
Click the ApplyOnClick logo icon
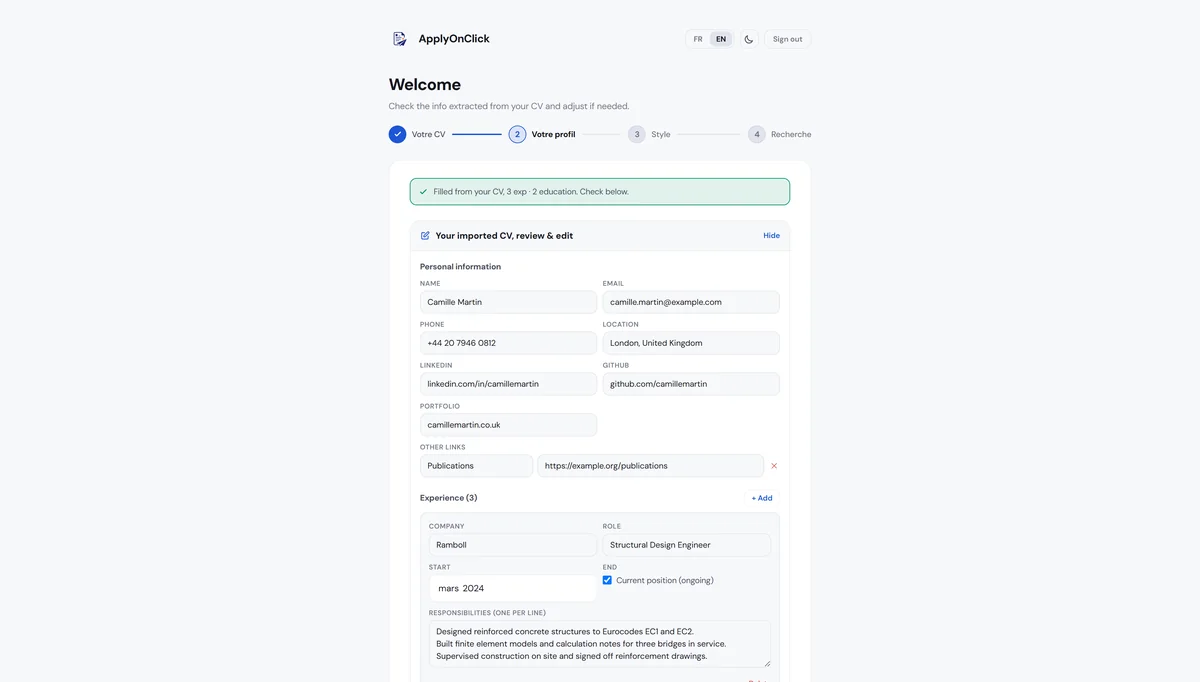(400, 39)
